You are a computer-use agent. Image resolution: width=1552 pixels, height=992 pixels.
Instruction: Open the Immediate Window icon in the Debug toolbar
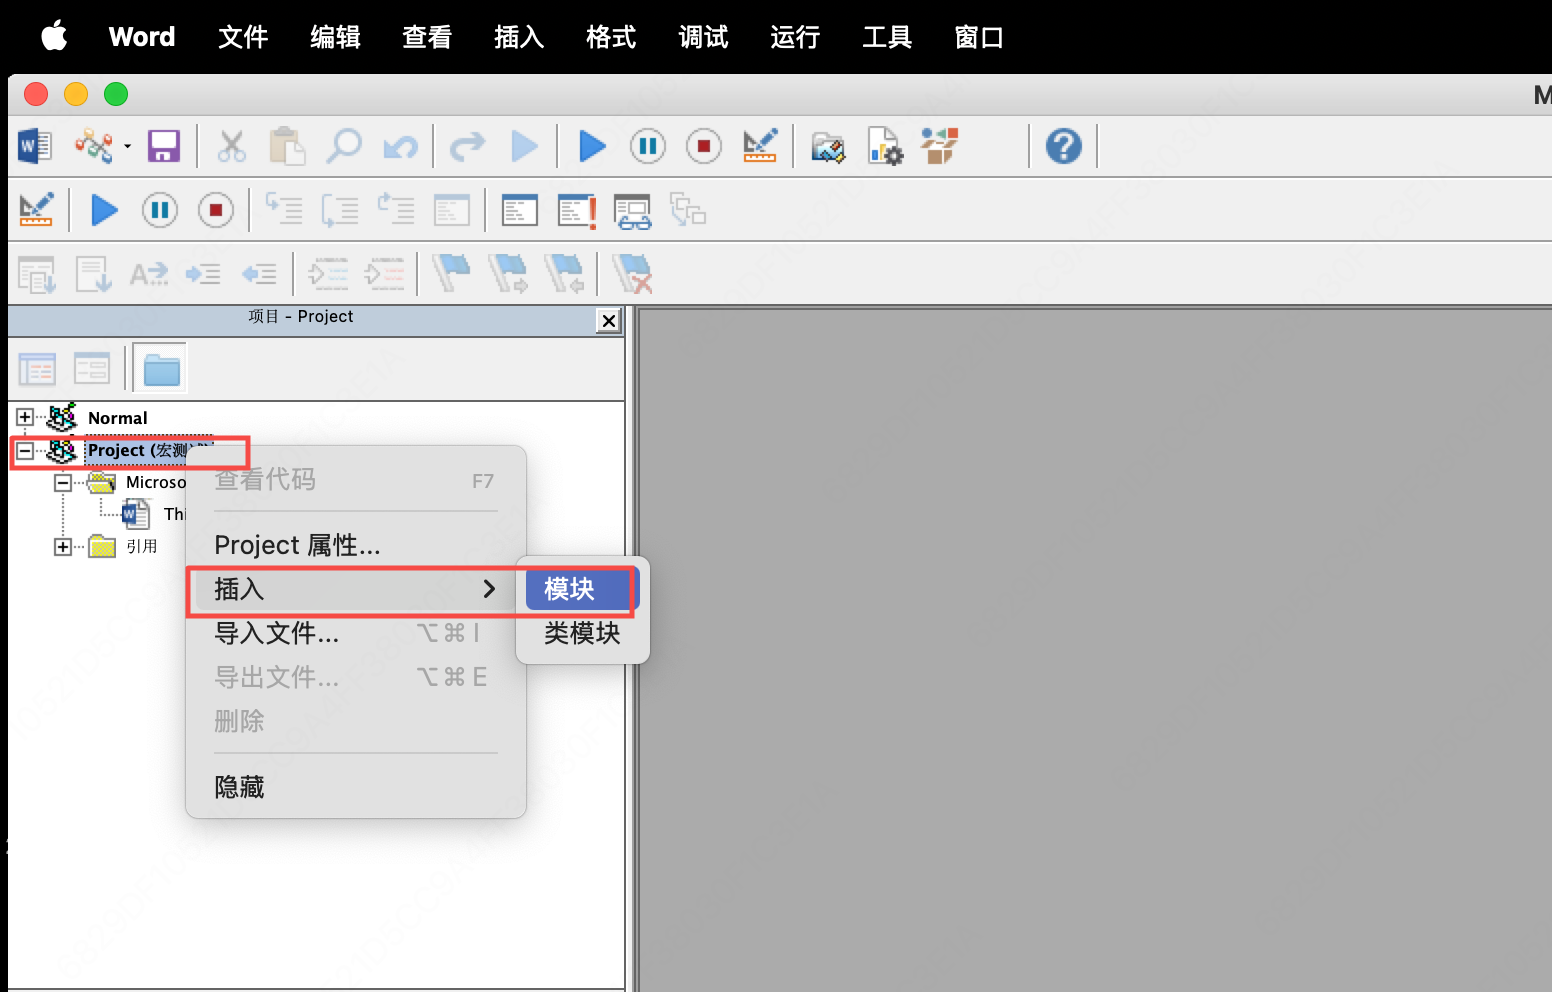(x=520, y=210)
